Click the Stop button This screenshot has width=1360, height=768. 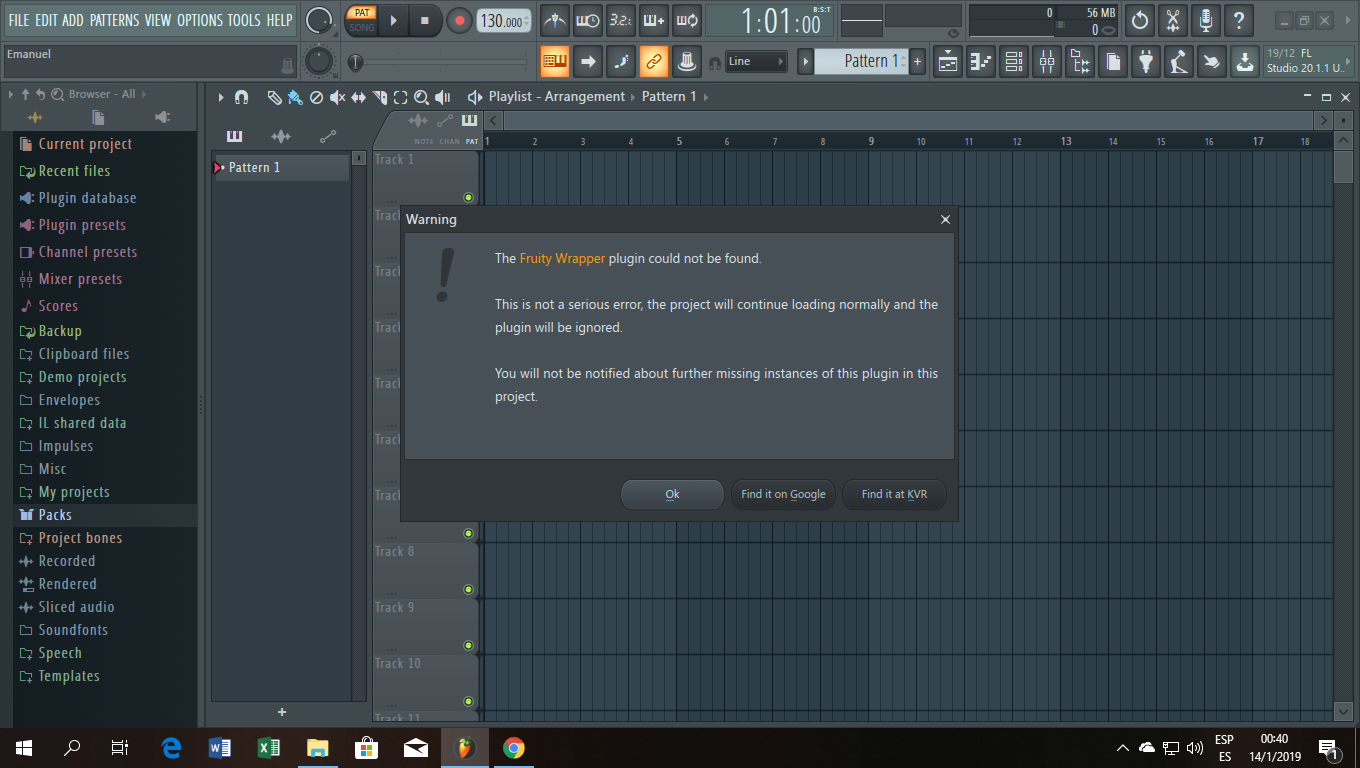point(425,20)
